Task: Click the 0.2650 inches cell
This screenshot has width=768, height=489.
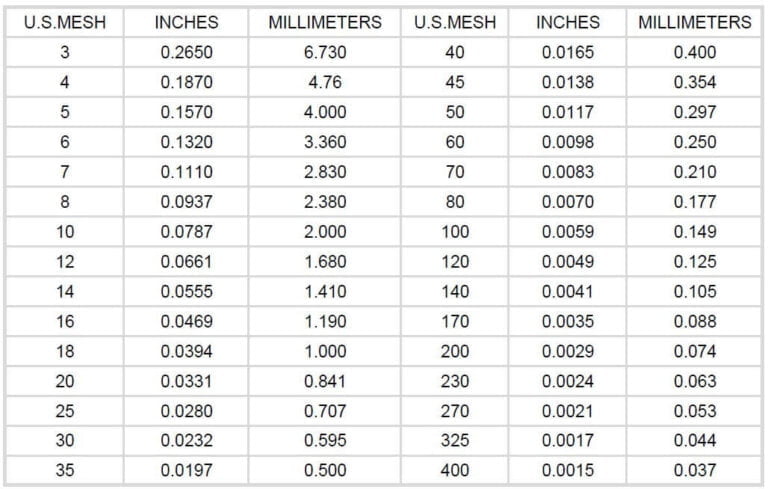Action: [x=186, y=52]
